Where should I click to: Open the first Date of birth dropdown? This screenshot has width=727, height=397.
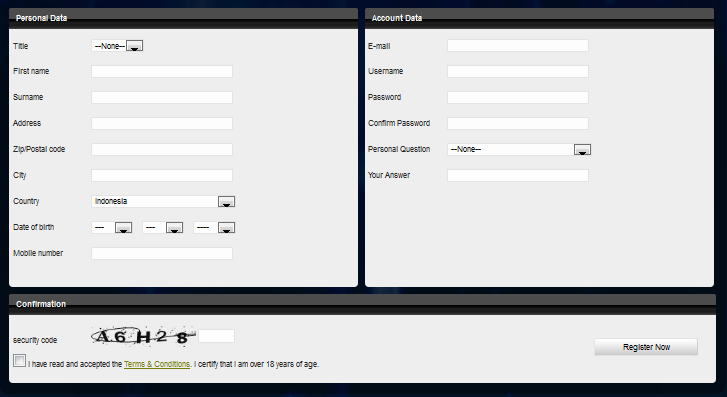112,227
